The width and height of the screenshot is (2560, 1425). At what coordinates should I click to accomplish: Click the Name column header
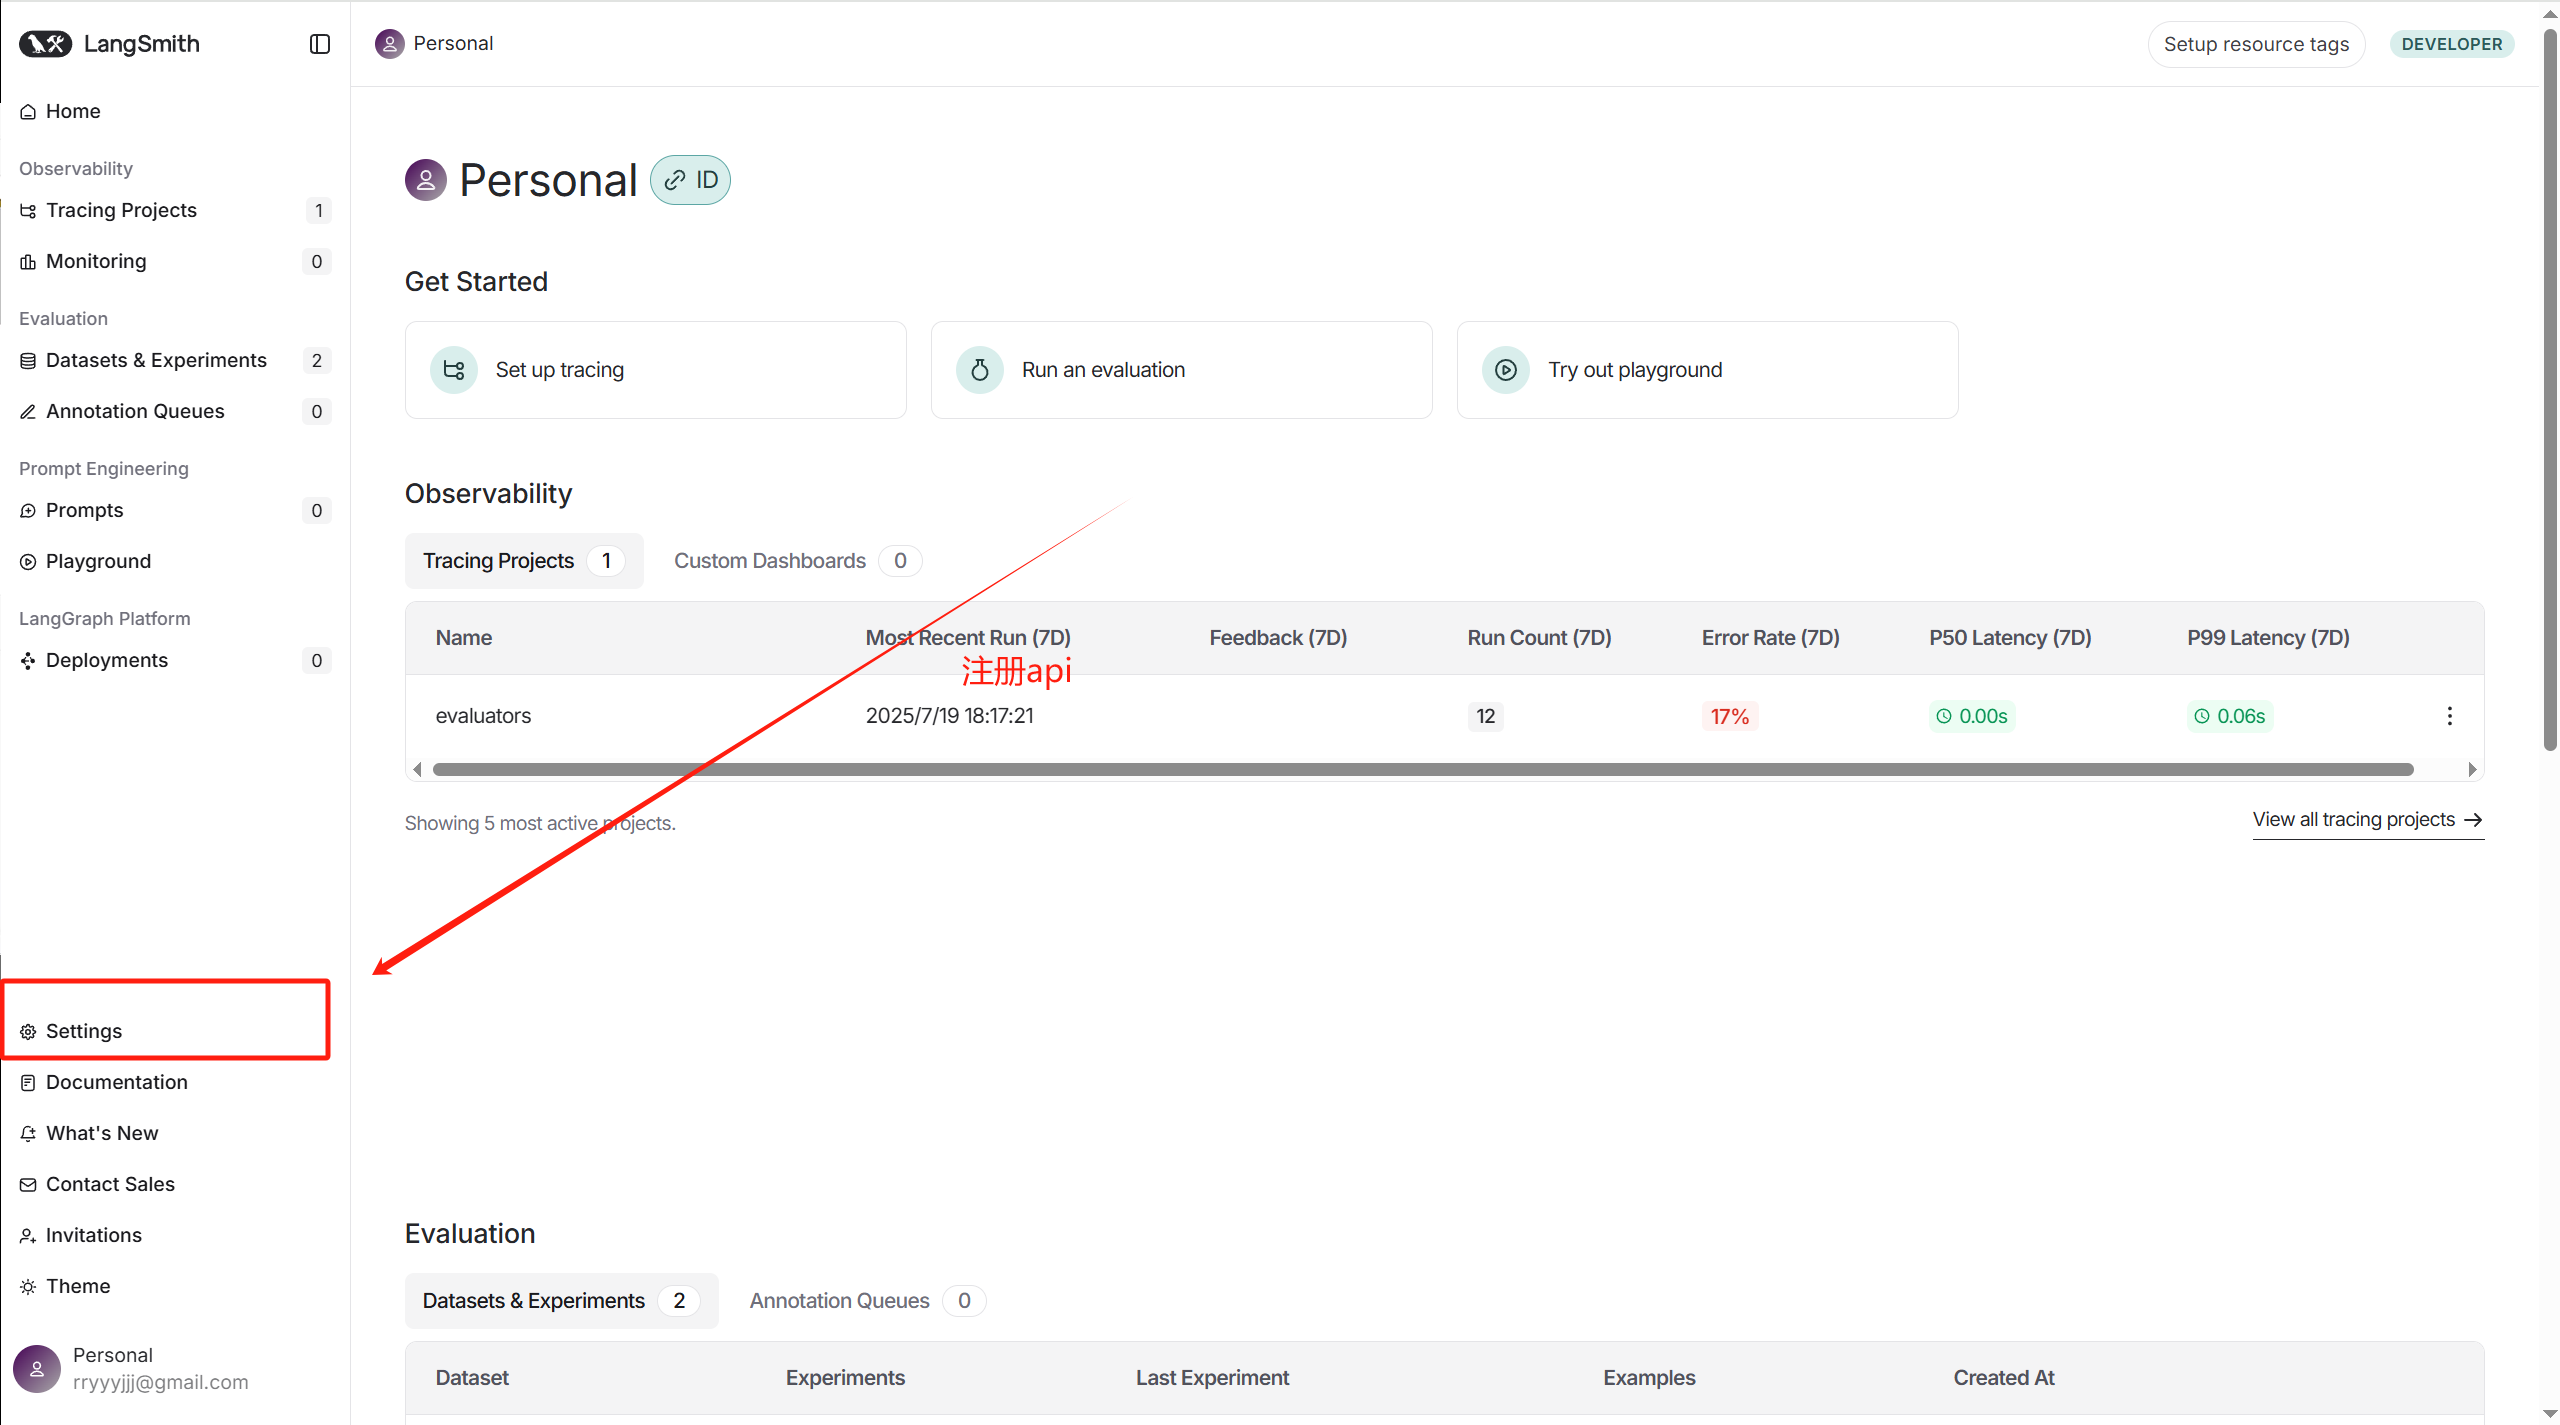point(464,638)
